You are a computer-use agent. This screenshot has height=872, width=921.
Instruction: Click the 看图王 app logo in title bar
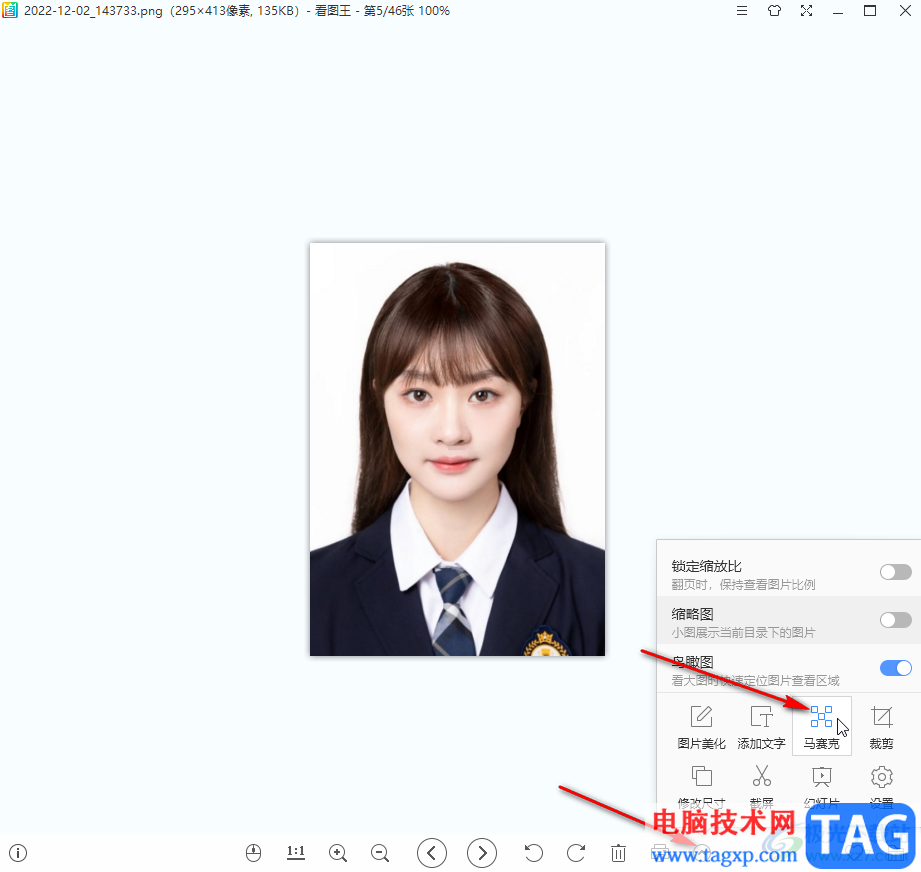pyautogui.click(x=10, y=11)
